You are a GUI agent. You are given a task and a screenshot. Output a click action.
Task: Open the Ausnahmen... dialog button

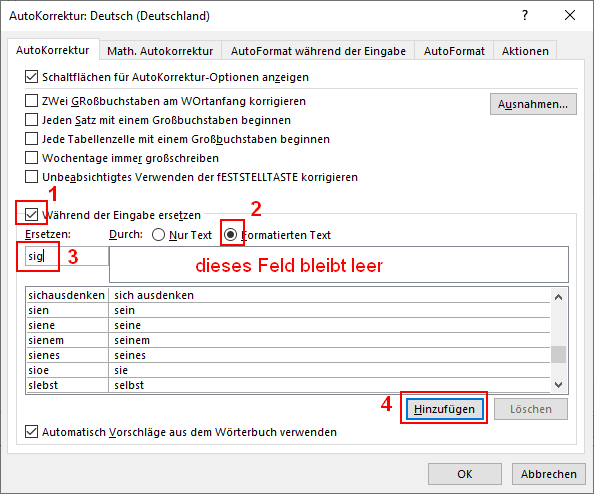click(x=533, y=104)
